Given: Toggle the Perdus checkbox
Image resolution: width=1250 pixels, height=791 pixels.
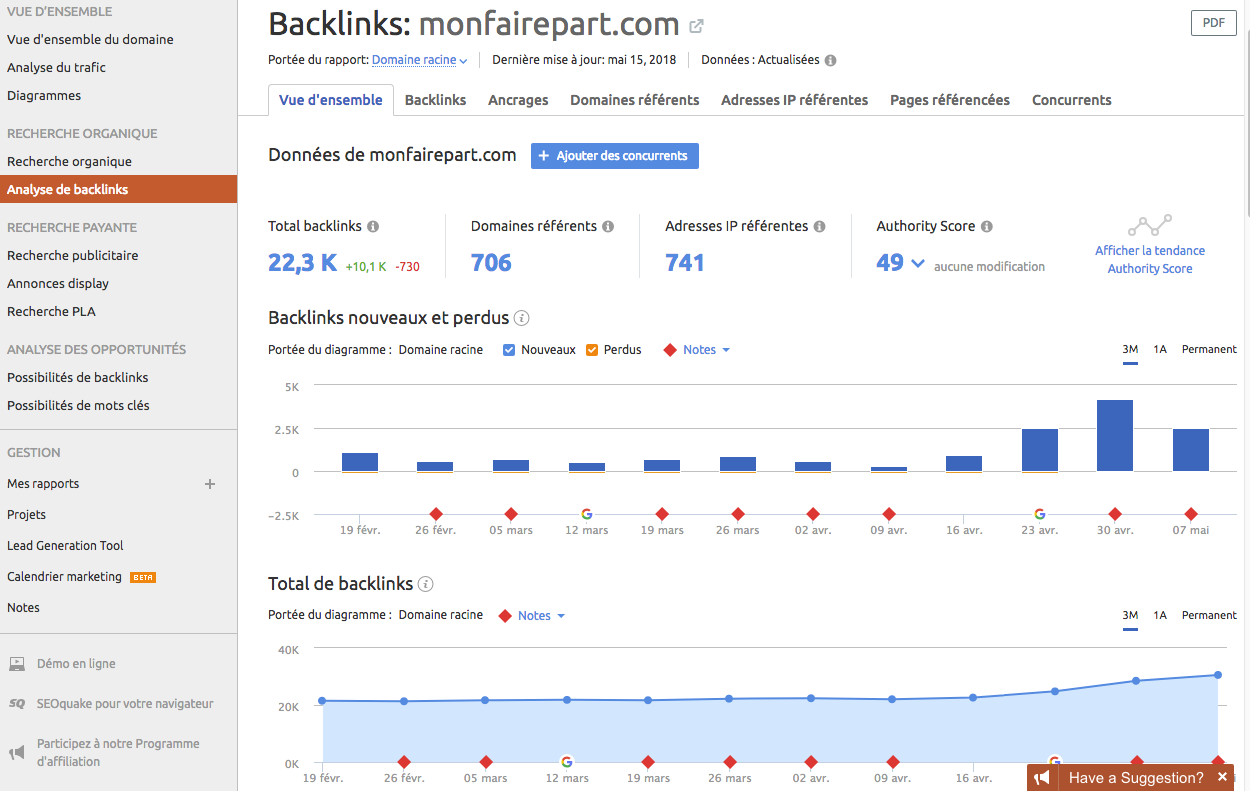Looking at the screenshot, I should click(592, 350).
